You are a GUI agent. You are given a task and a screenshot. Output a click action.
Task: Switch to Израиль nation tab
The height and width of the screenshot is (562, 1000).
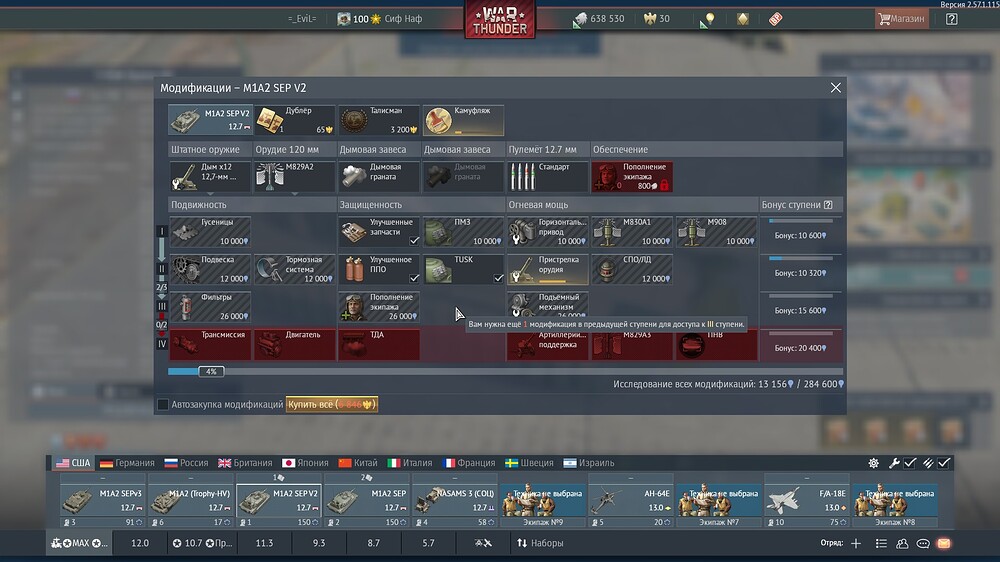click(x=589, y=463)
